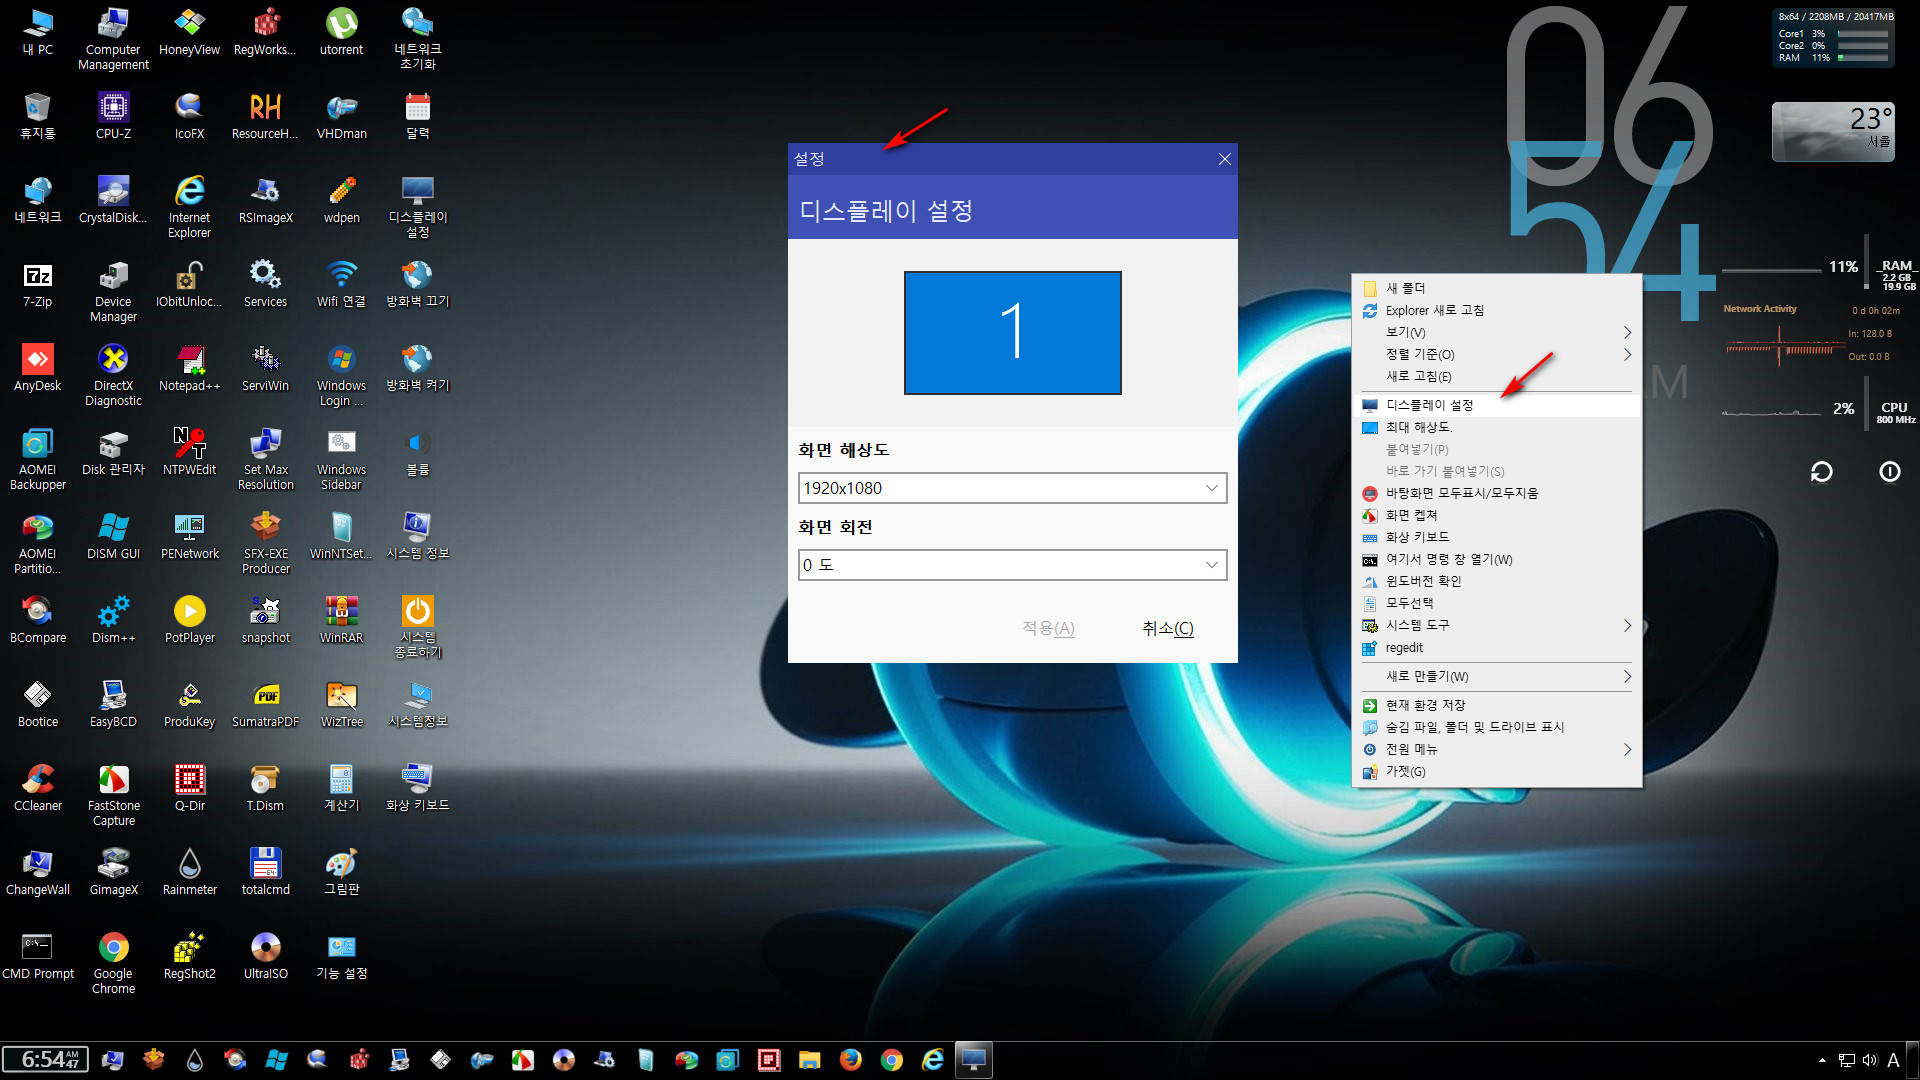
Task: Select 윈도버전 확인 menu entry
Action: 1496,581
